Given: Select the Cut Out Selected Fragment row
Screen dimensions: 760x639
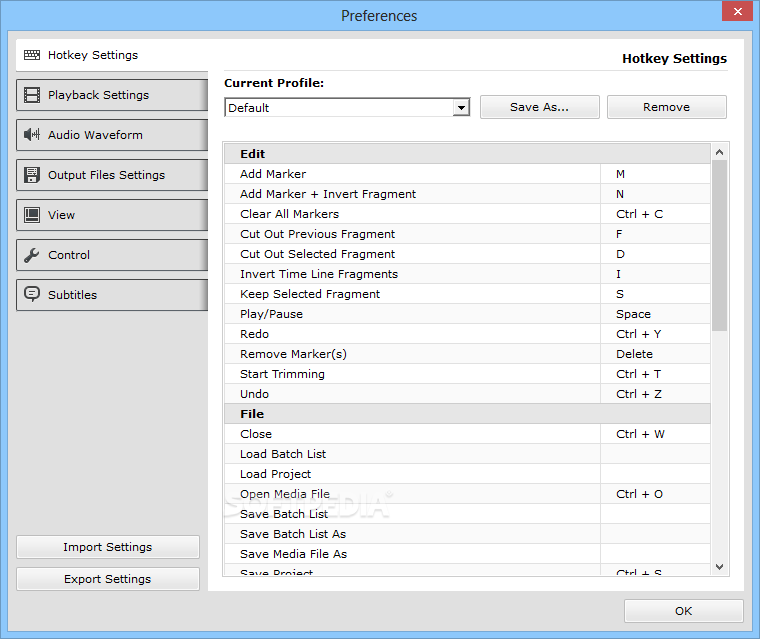Looking at the screenshot, I should [467, 254].
